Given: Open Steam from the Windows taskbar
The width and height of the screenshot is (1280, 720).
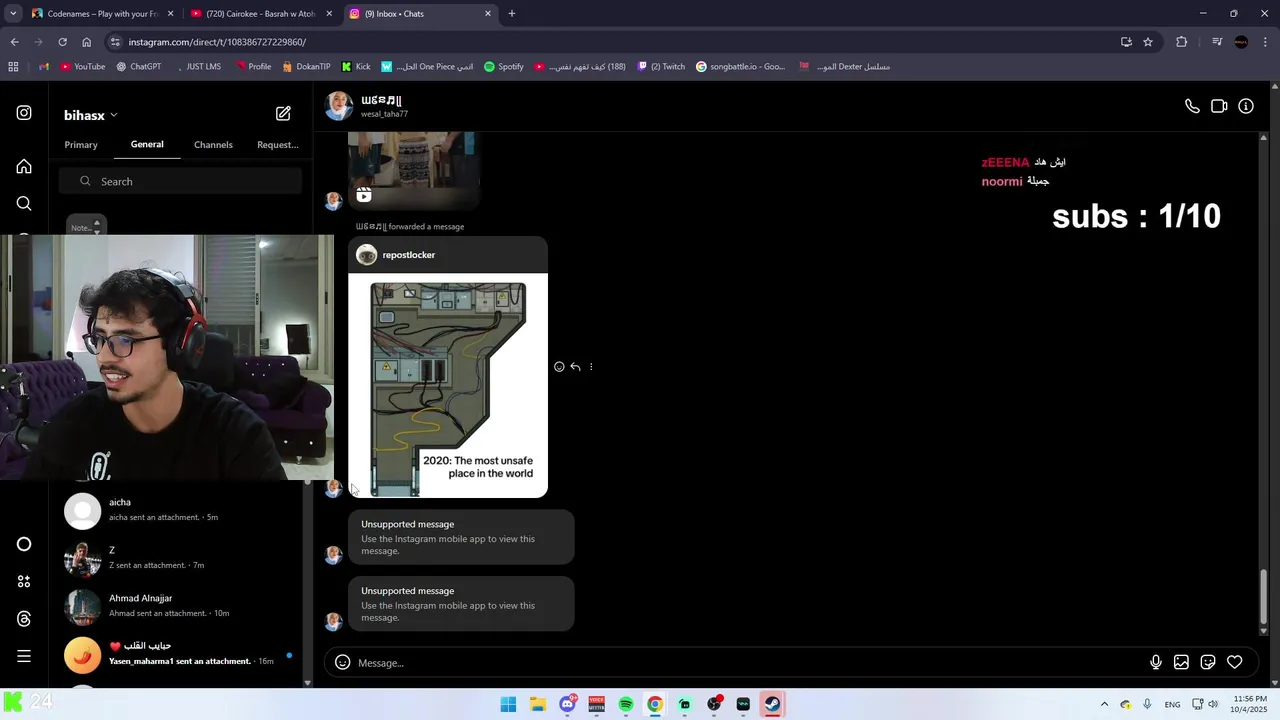Looking at the screenshot, I should point(772,704).
